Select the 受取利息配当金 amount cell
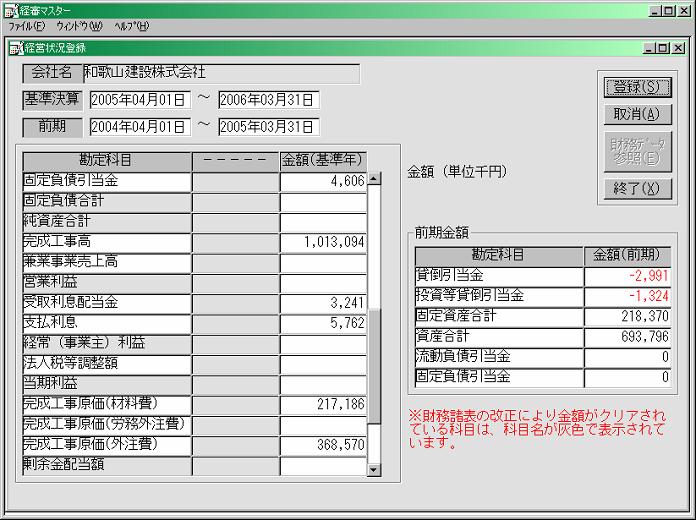The height and width of the screenshot is (520, 696). [x=323, y=303]
